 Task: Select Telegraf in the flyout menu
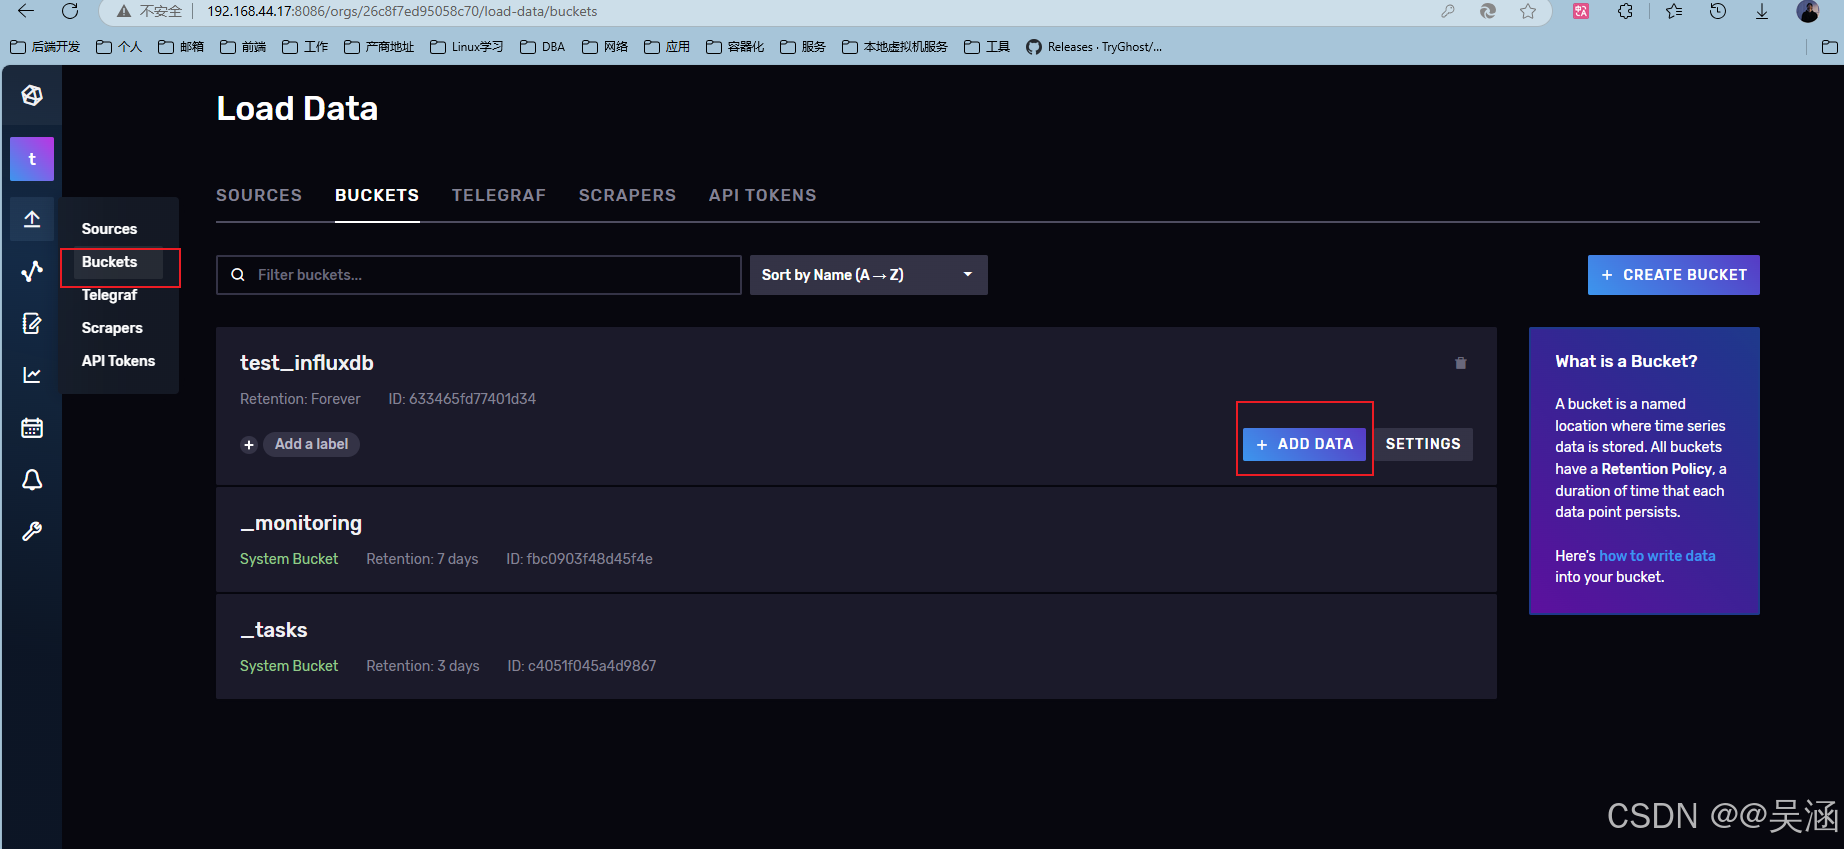coord(110,295)
